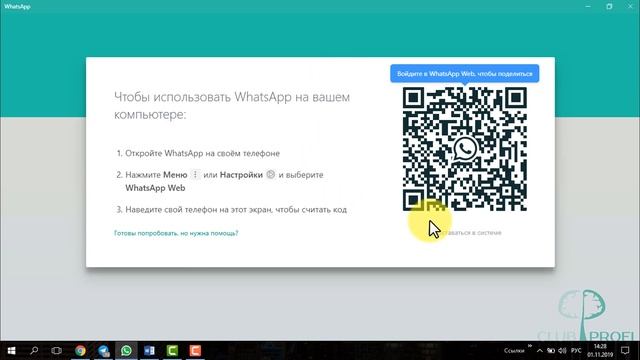The image size is (640, 360).
Task: Click the help link Готовы попробовать, но нужна помощь?
Action: coord(176,233)
